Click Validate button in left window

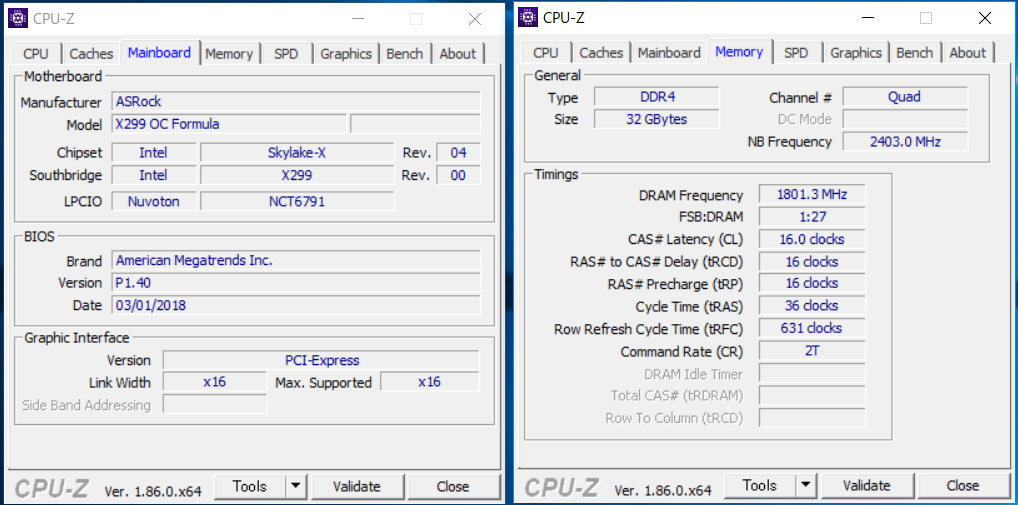click(x=357, y=486)
